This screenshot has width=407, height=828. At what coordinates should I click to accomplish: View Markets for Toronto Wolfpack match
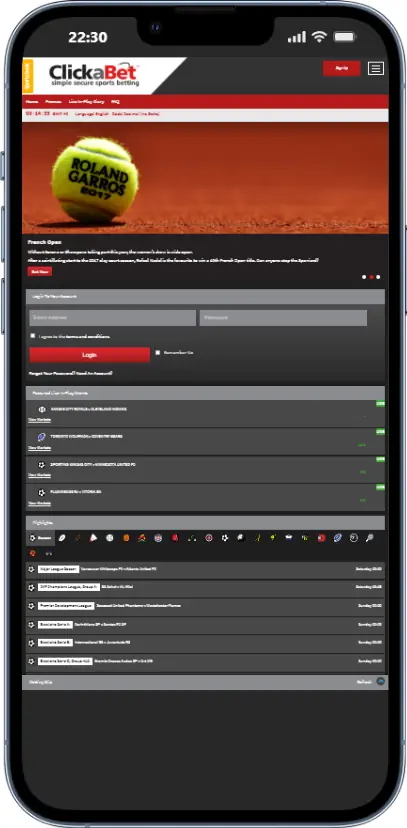tap(40, 448)
